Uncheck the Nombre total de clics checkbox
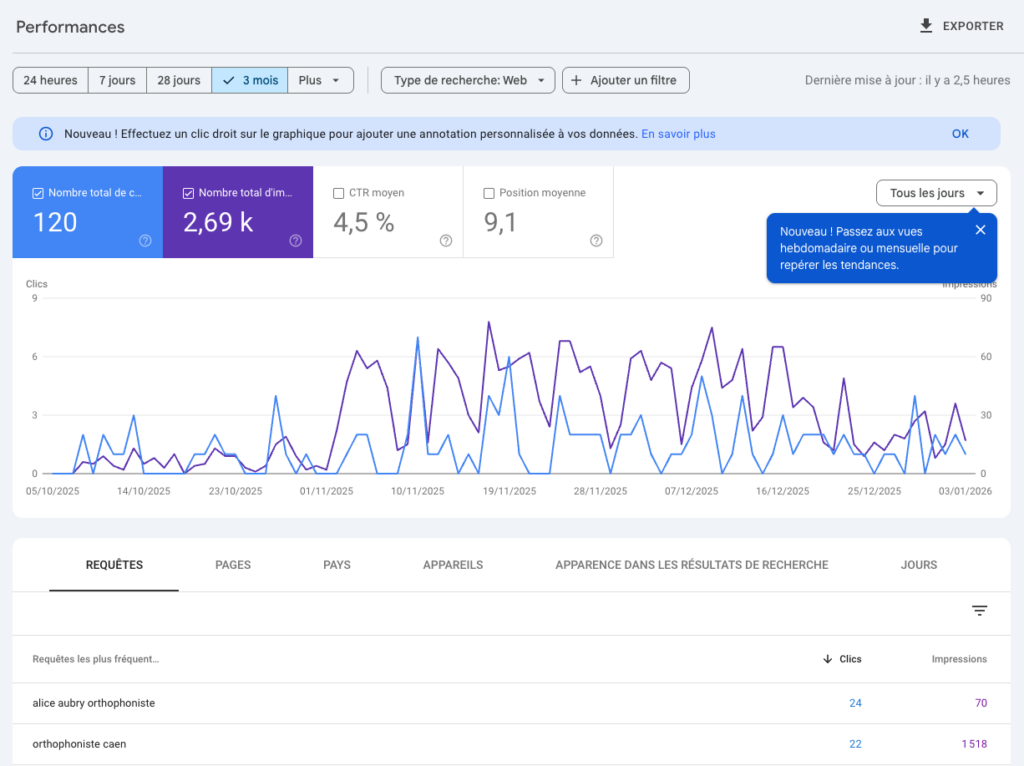The height and width of the screenshot is (766, 1024). tap(38, 193)
